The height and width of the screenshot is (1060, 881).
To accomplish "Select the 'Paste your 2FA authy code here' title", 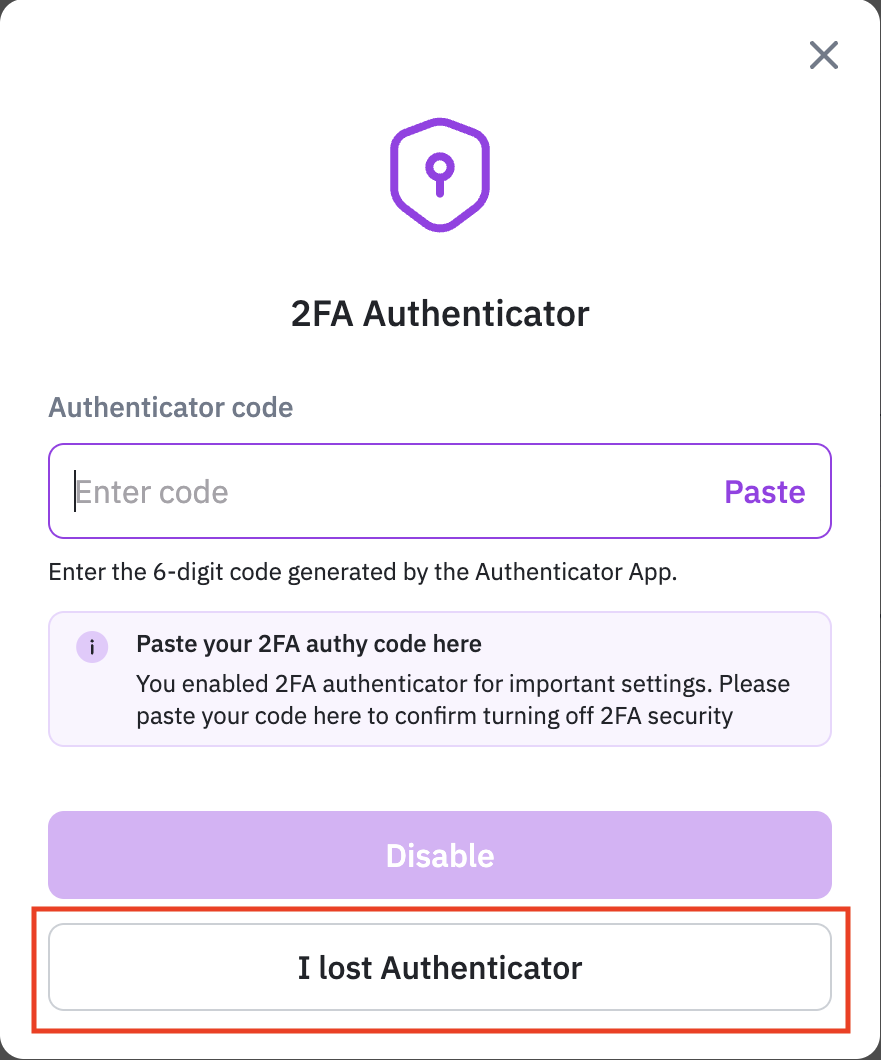I will point(309,643).
